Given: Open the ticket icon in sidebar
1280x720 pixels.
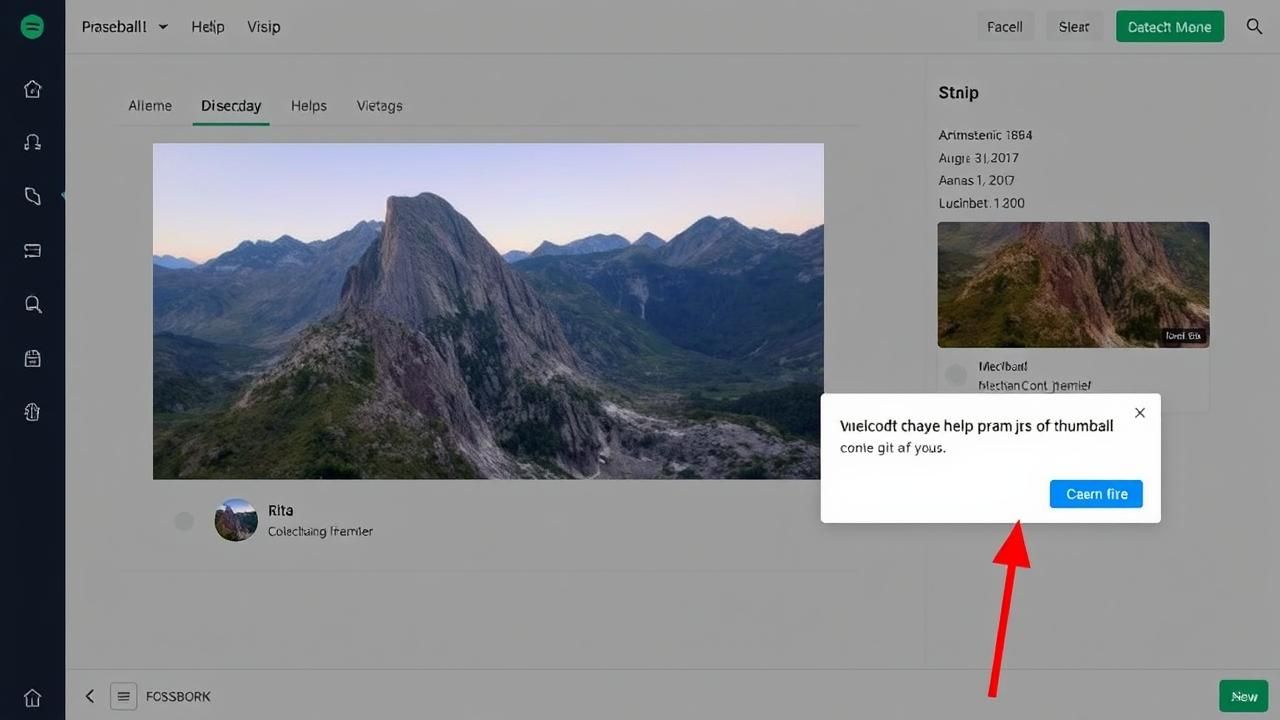Looking at the screenshot, I should [32, 250].
